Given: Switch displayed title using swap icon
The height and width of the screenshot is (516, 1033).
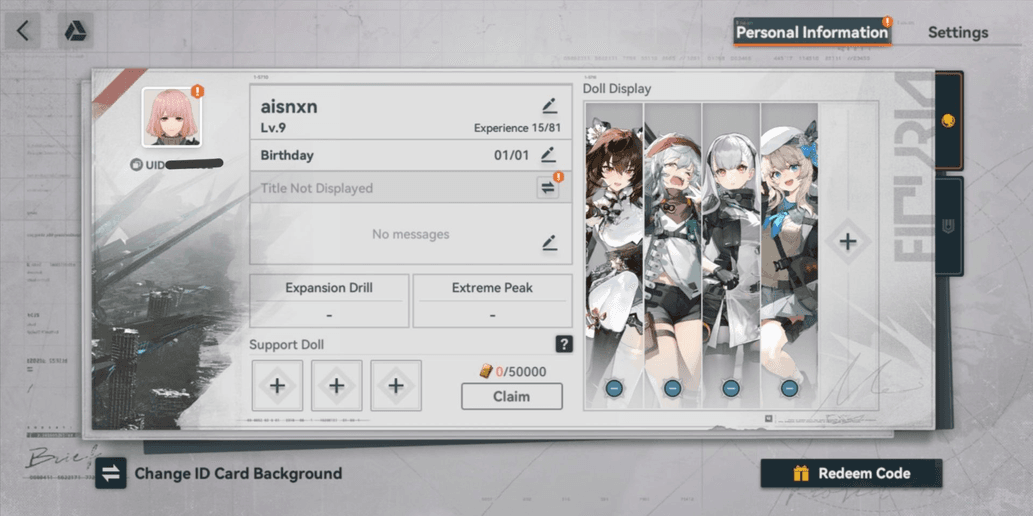Looking at the screenshot, I should (x=548, y=188).
